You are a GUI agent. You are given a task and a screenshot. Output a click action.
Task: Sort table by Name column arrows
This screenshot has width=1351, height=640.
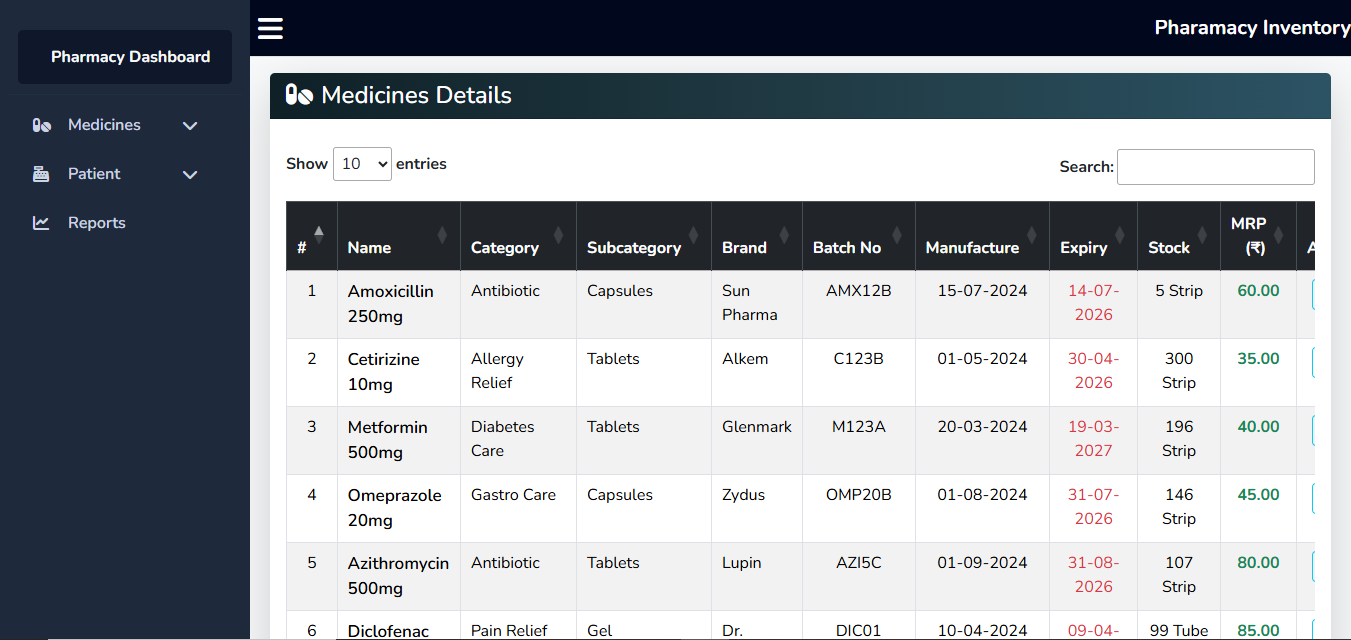[442, 235]
